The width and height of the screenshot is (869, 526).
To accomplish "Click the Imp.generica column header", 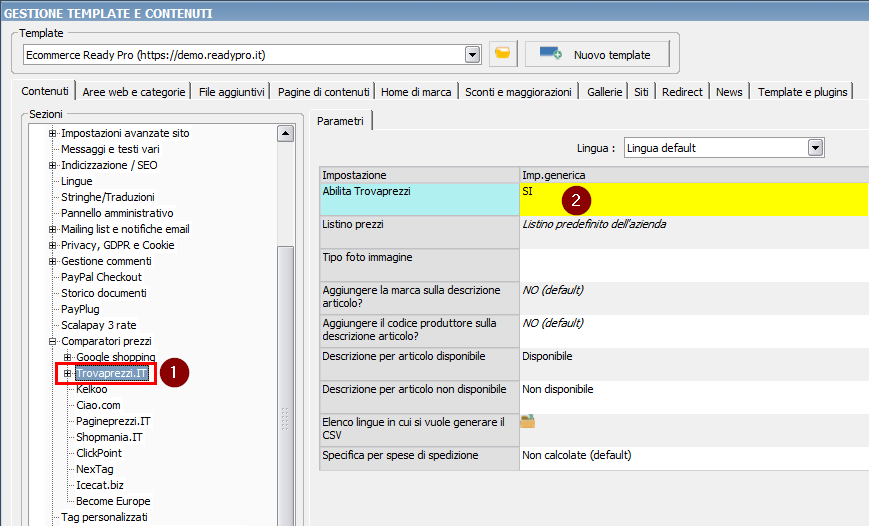I will 694,175.
